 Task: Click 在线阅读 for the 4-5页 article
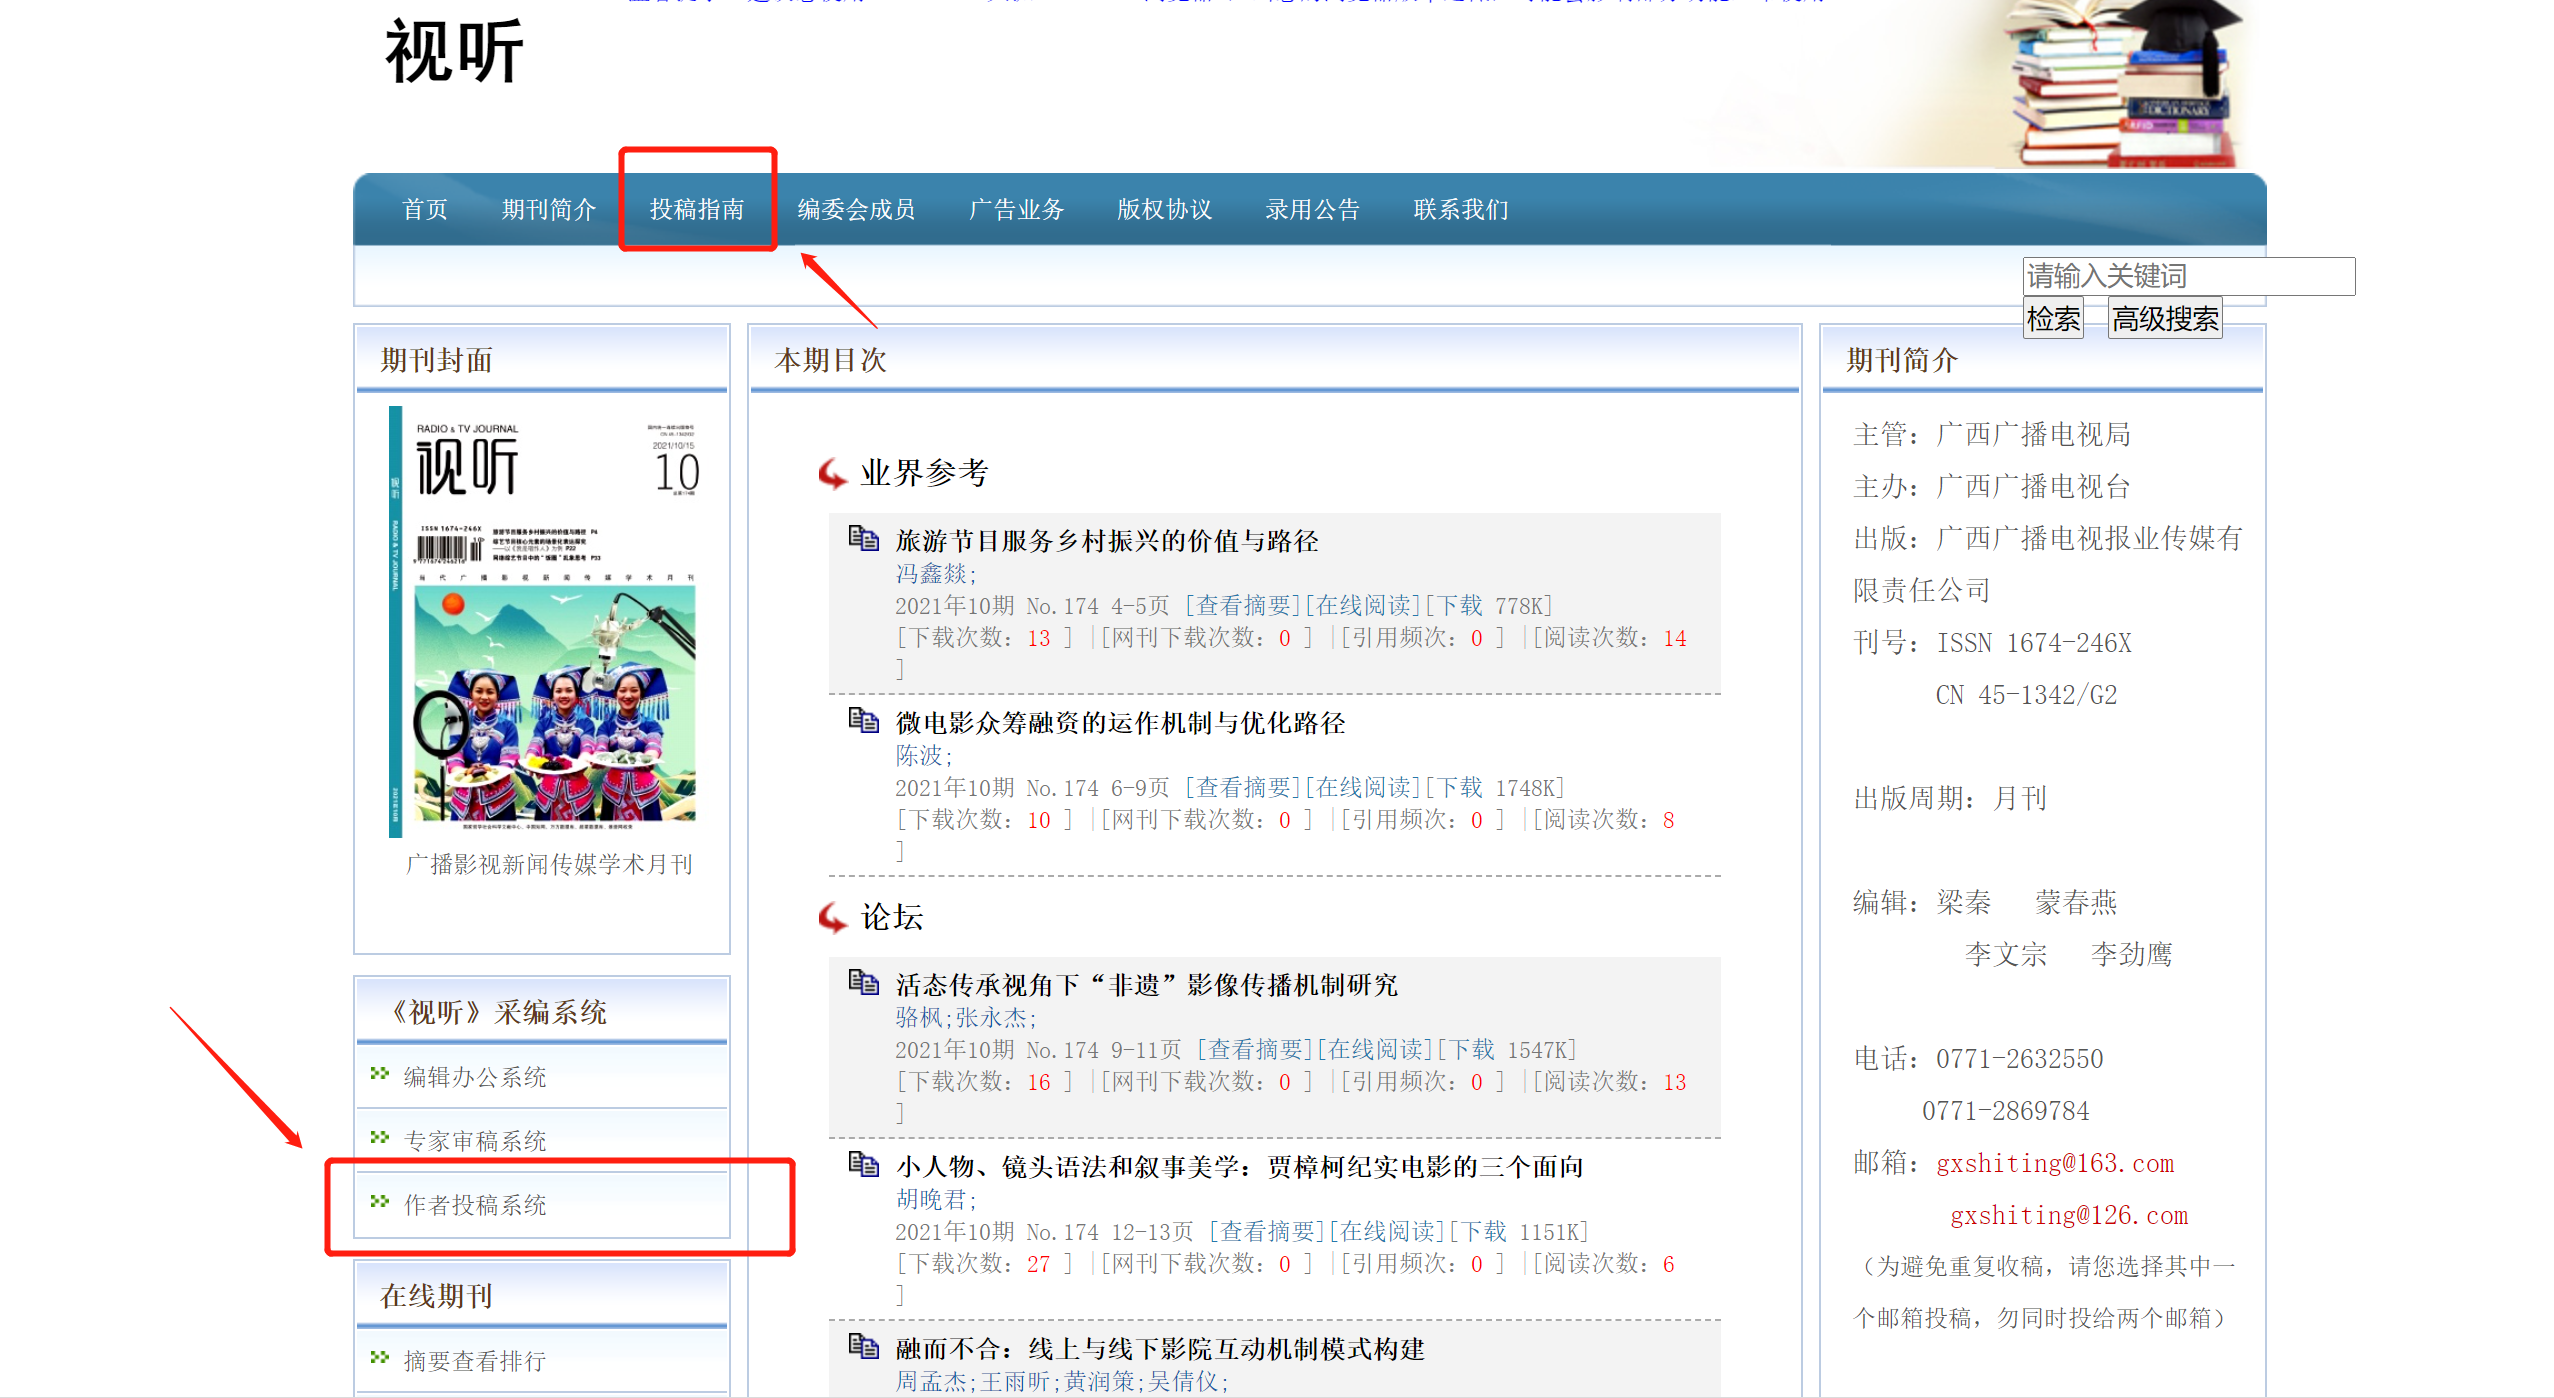(x=1363, y=605)
